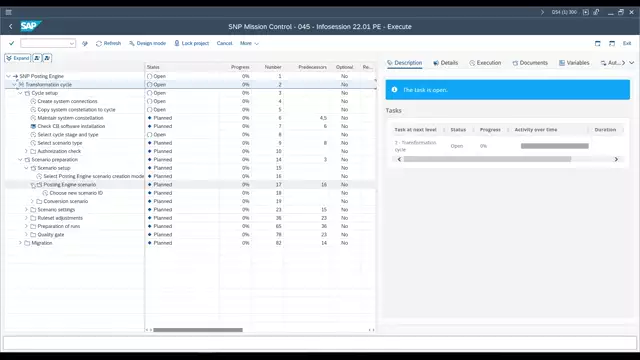The image size is (640, 360).
Task: Switch to the Execution tab
Action: [485, 63]
